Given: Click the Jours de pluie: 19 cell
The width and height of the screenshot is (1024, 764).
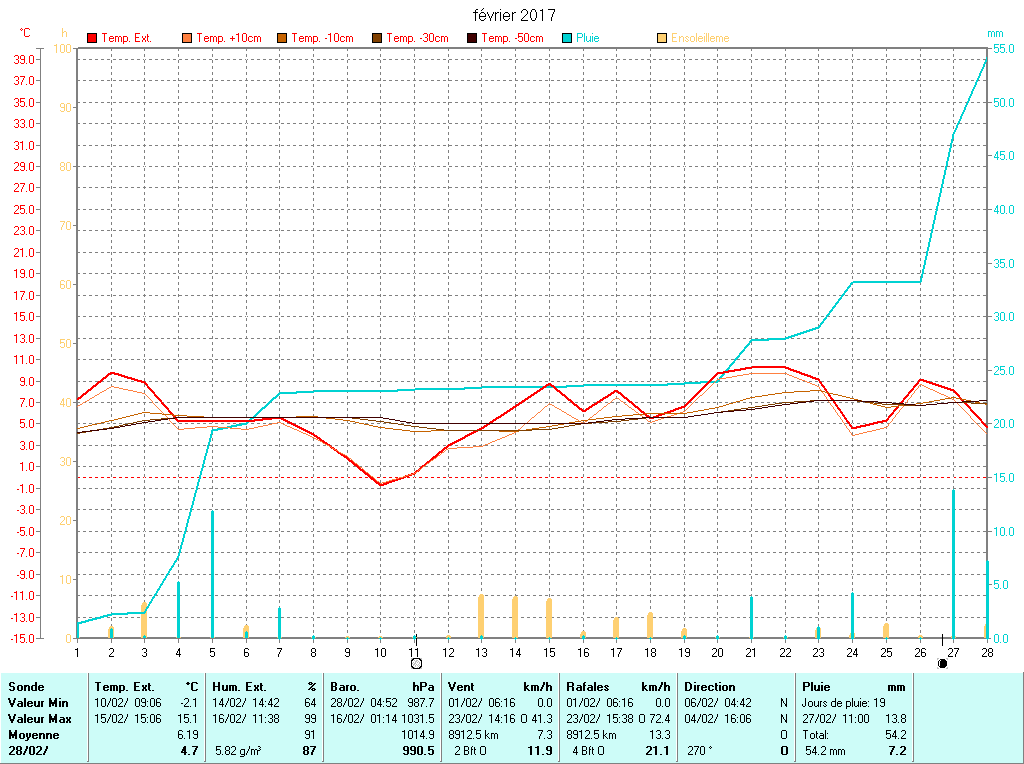Looking at the screenshot, I should pyautogui.click(x=846, y=703).
